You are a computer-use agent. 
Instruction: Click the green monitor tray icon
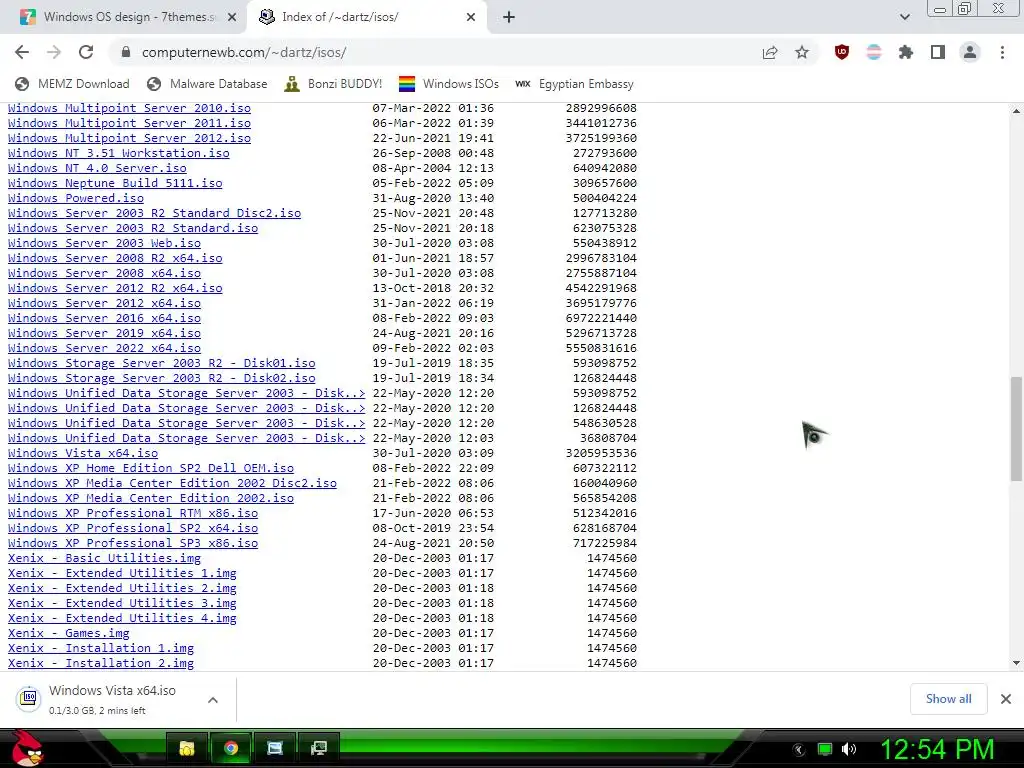point(825,749)
